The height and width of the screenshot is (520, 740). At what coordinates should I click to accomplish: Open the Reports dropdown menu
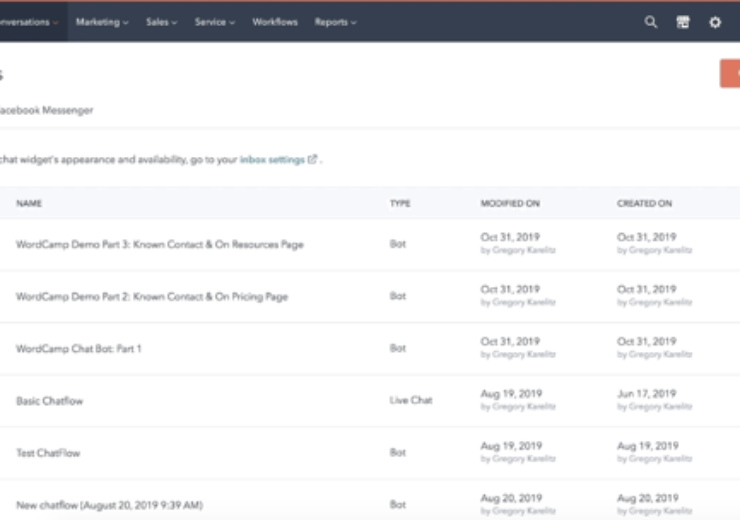(x=335, y=22)
